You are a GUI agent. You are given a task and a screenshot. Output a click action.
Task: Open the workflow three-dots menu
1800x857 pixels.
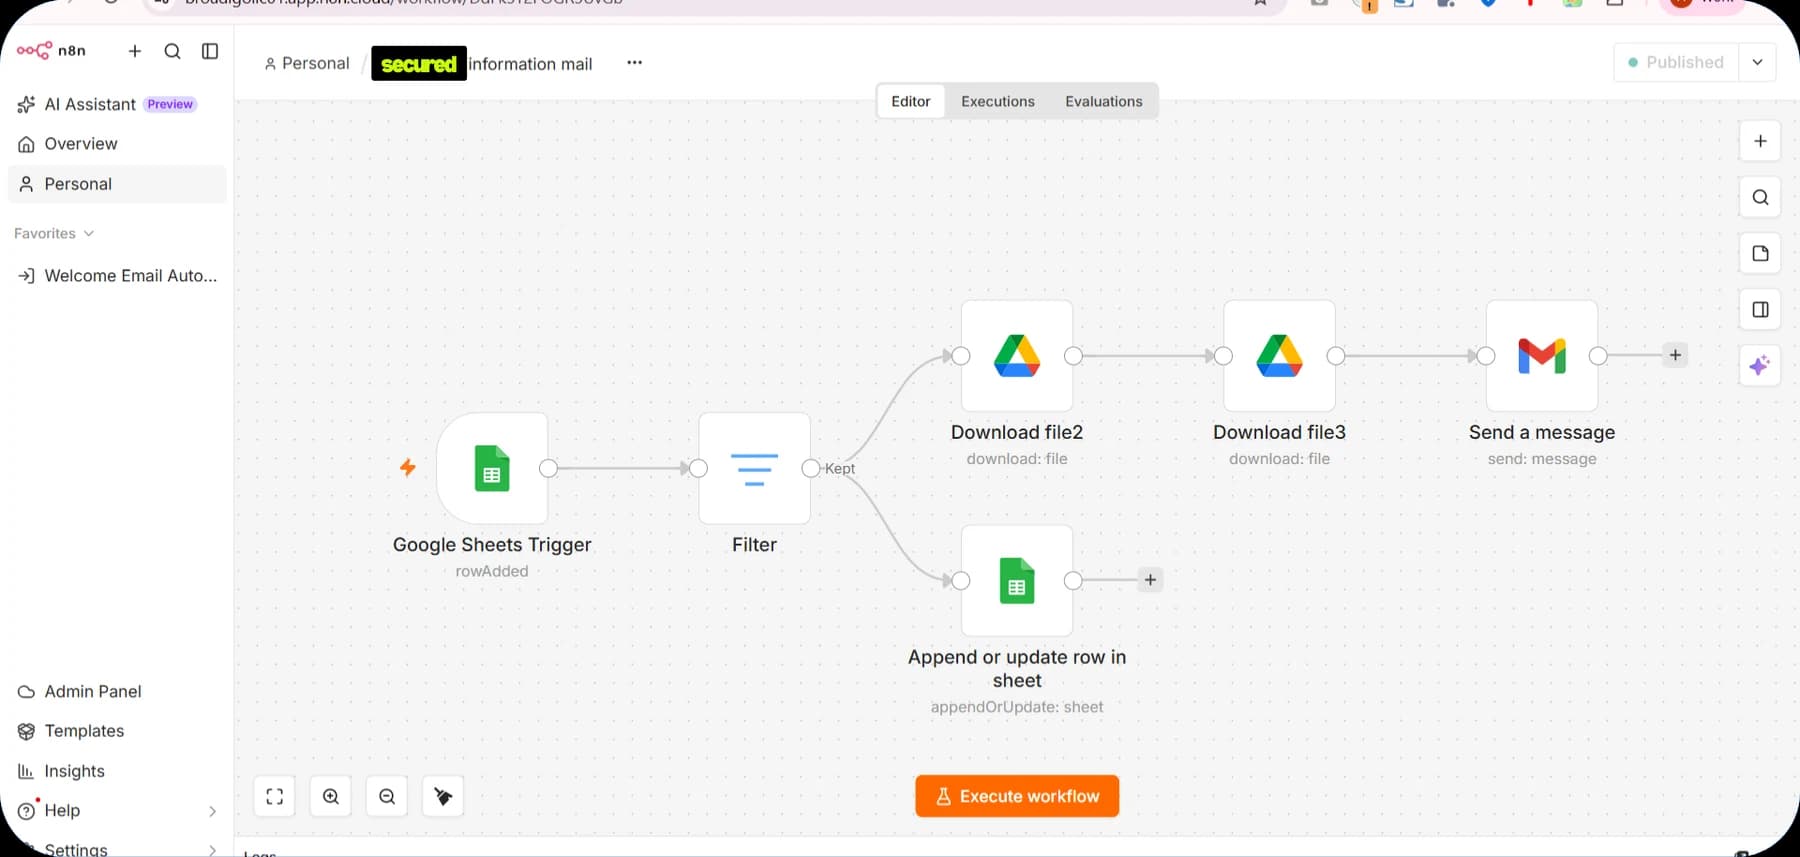(x=634, y=62)
